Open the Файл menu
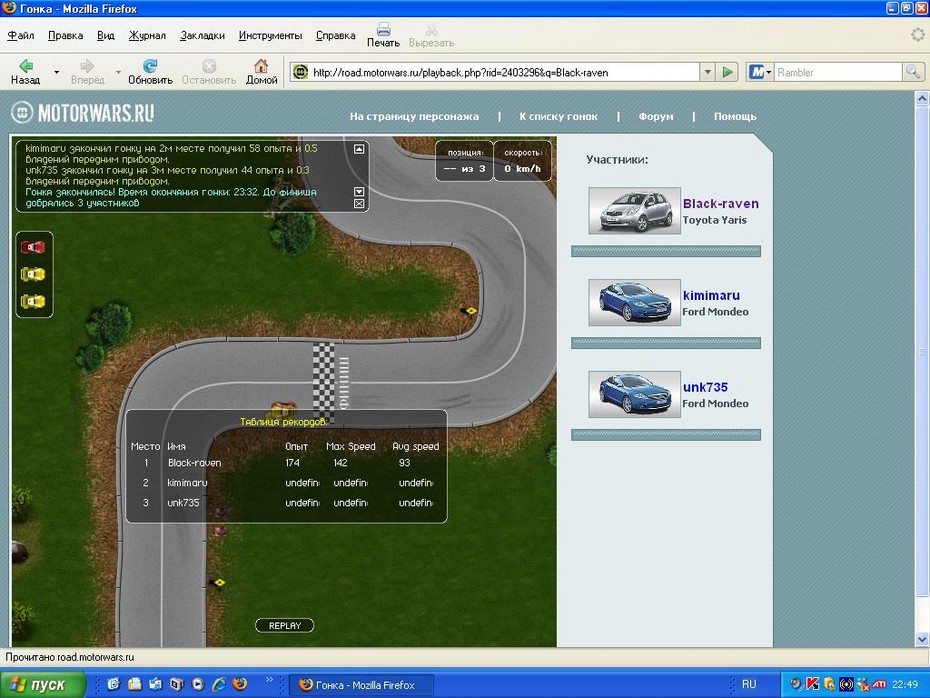This screenshot has height=698, width=930. pos(21,35)
